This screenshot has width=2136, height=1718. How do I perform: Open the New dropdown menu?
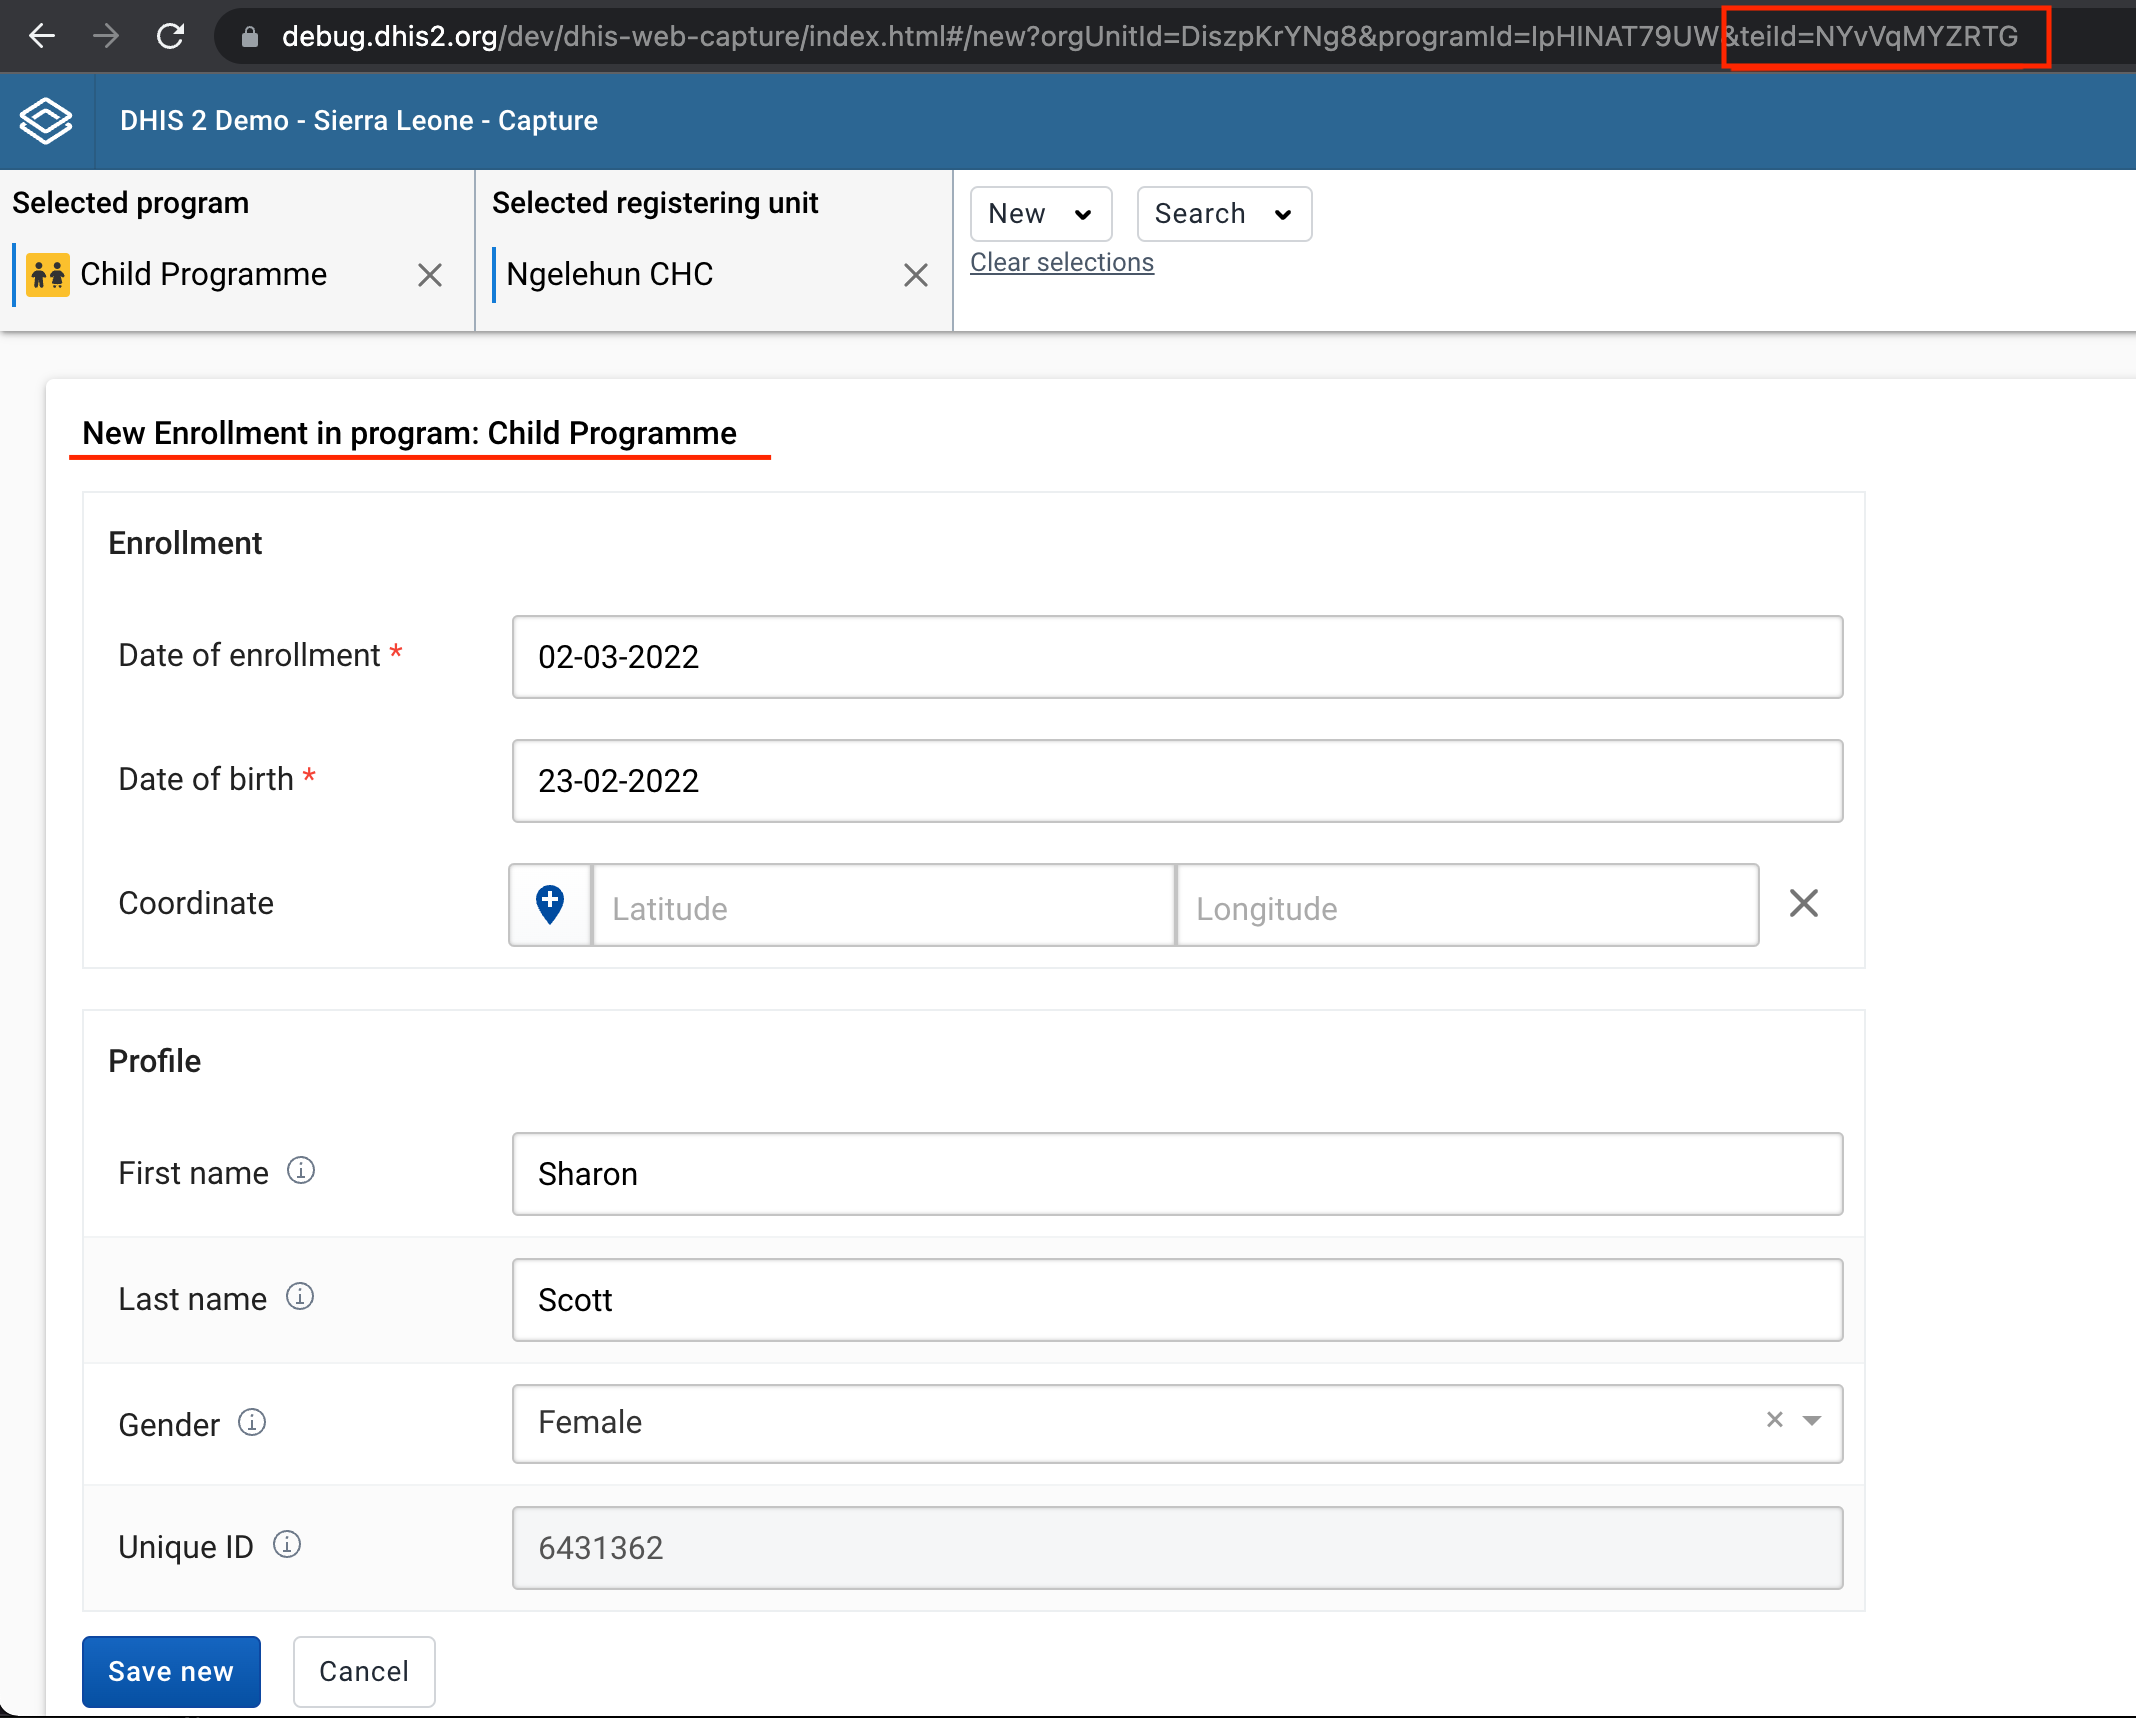(x=1041, y=214)
